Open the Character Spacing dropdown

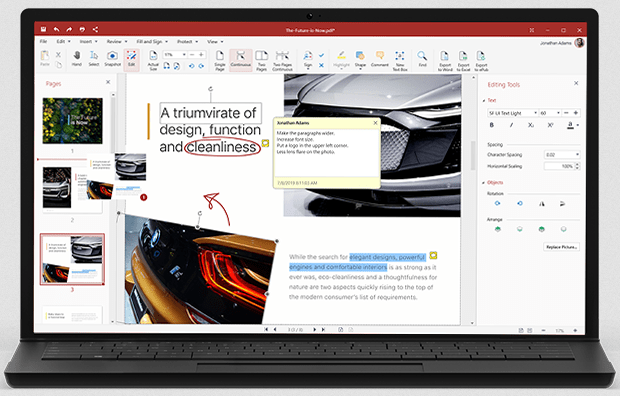tap(577, 155)
